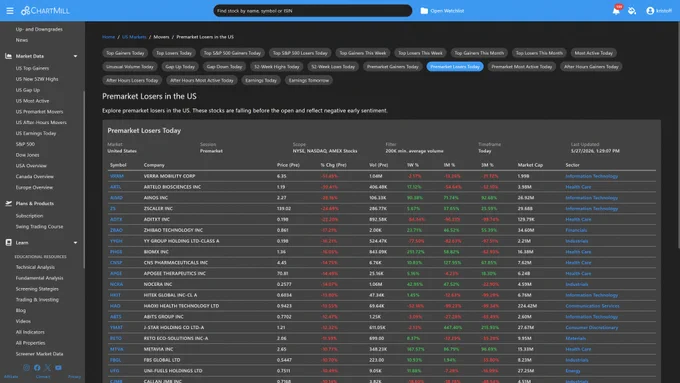Select the Unusual Volume Today chip
The height and width of the screenshot is (383, 680).
point(130,66)
